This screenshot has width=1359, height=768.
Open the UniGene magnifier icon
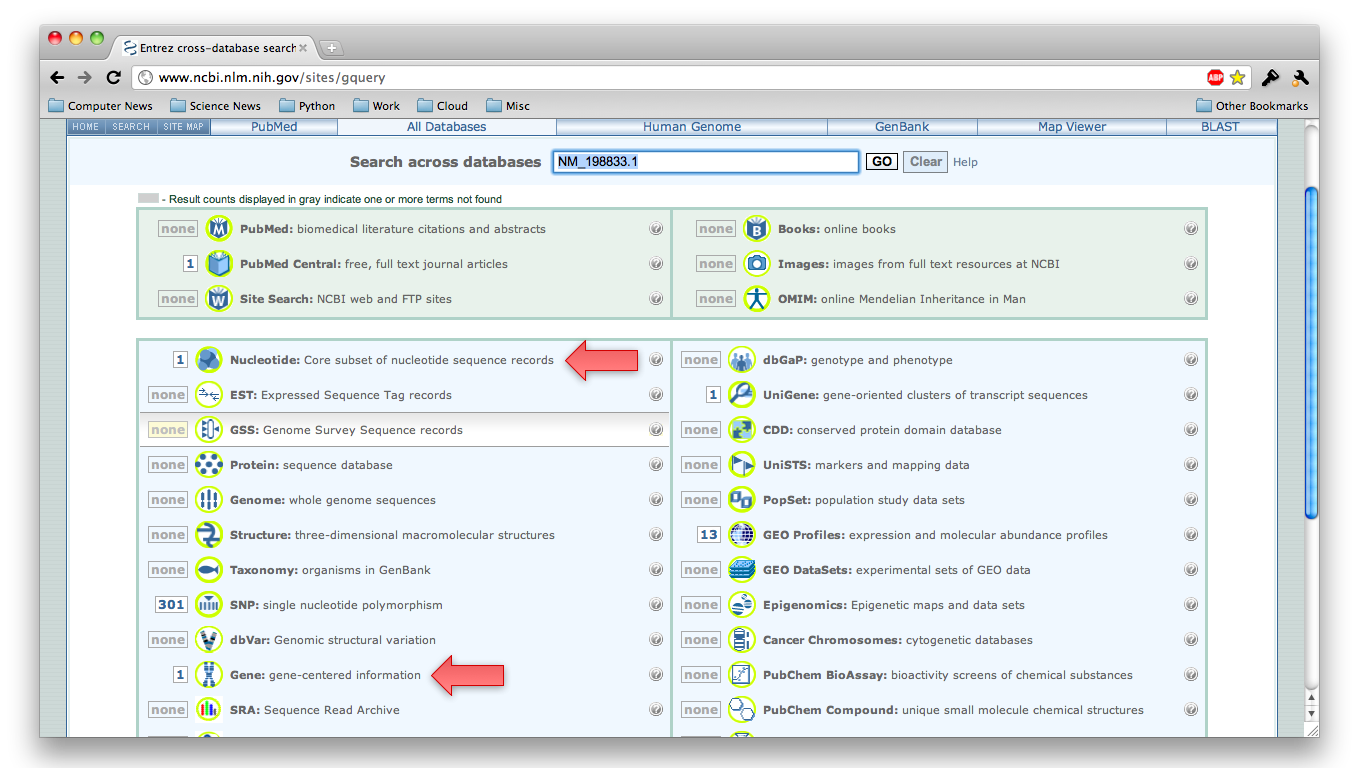tap(742, 395)
